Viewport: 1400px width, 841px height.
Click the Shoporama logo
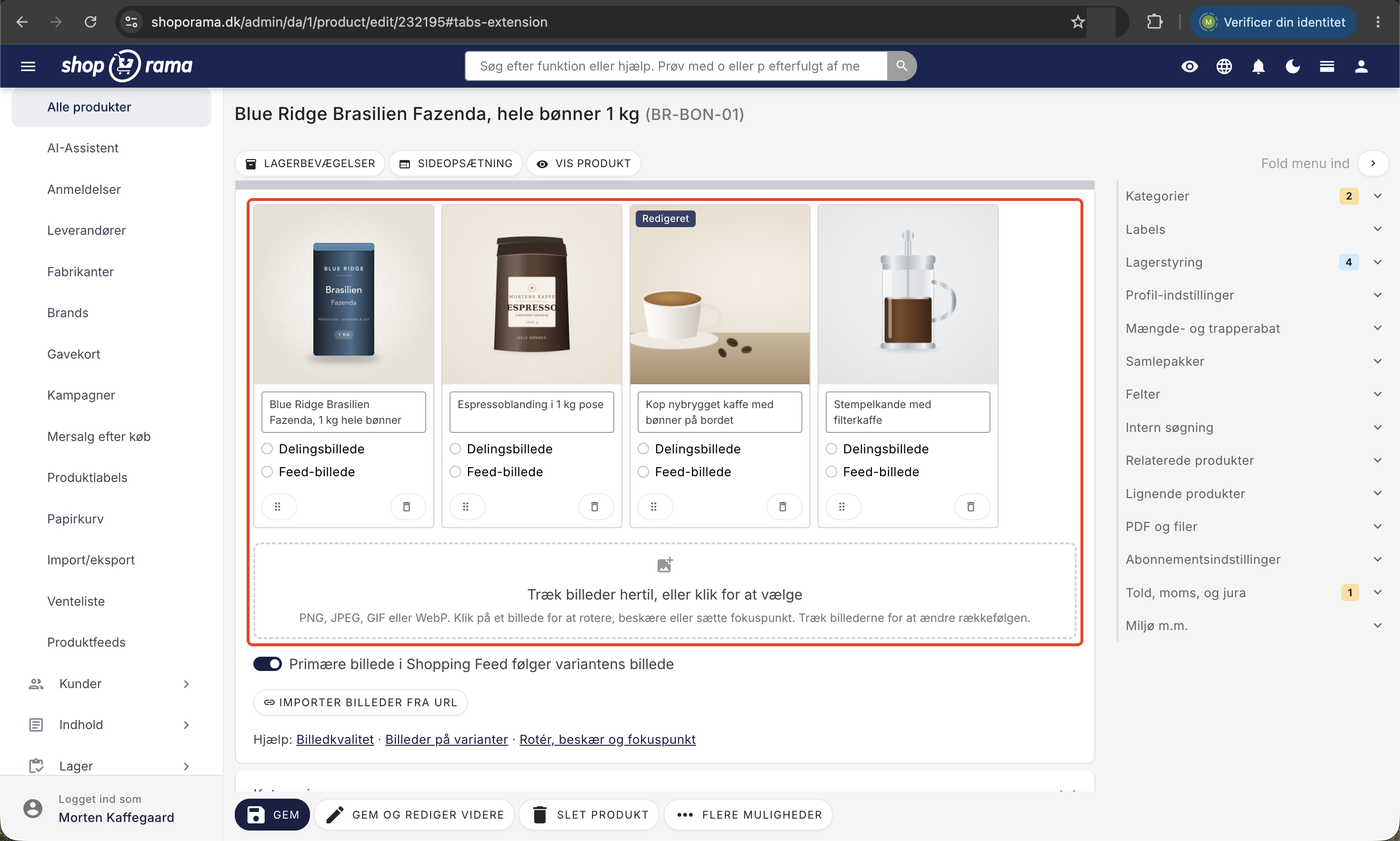(x=126, y=66)
